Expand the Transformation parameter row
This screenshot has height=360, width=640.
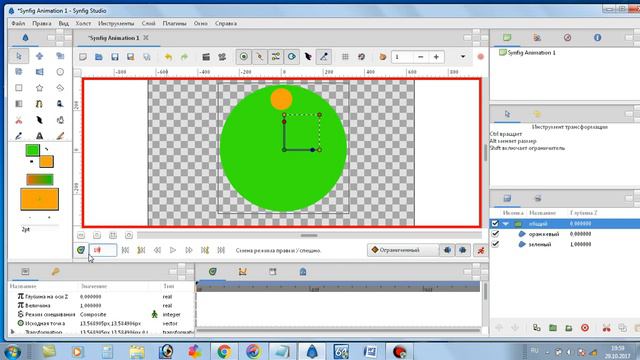(13, 332)
